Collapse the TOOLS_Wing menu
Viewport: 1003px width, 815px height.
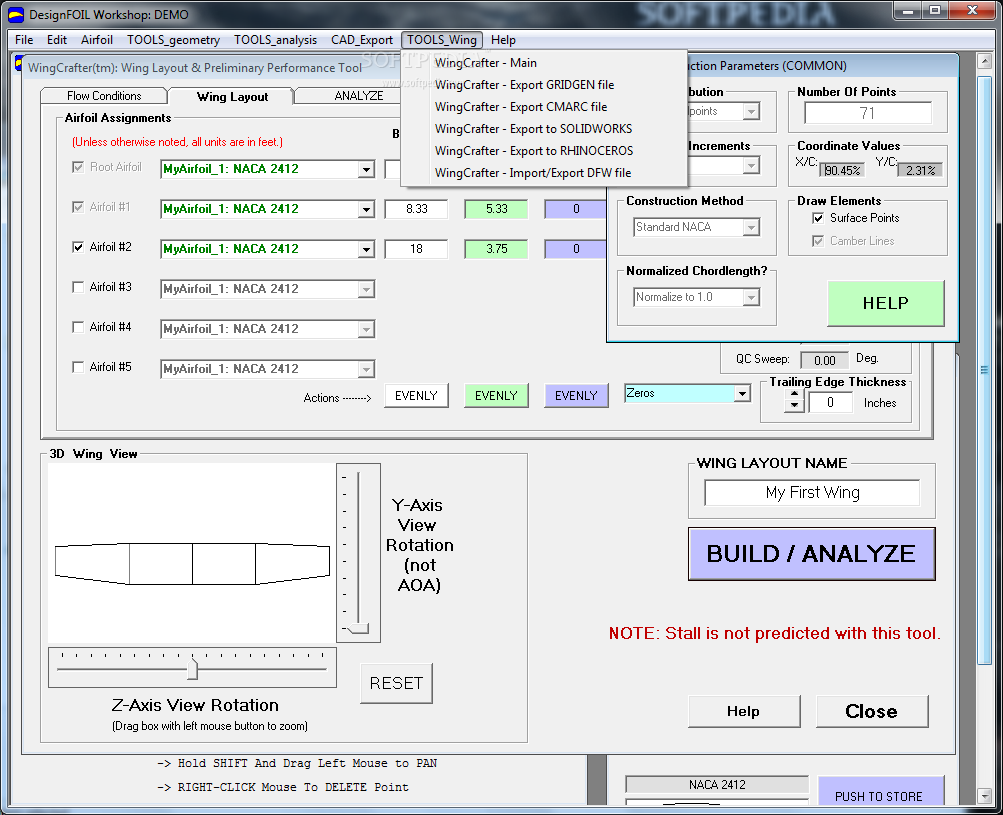click(x=442, y=40)
